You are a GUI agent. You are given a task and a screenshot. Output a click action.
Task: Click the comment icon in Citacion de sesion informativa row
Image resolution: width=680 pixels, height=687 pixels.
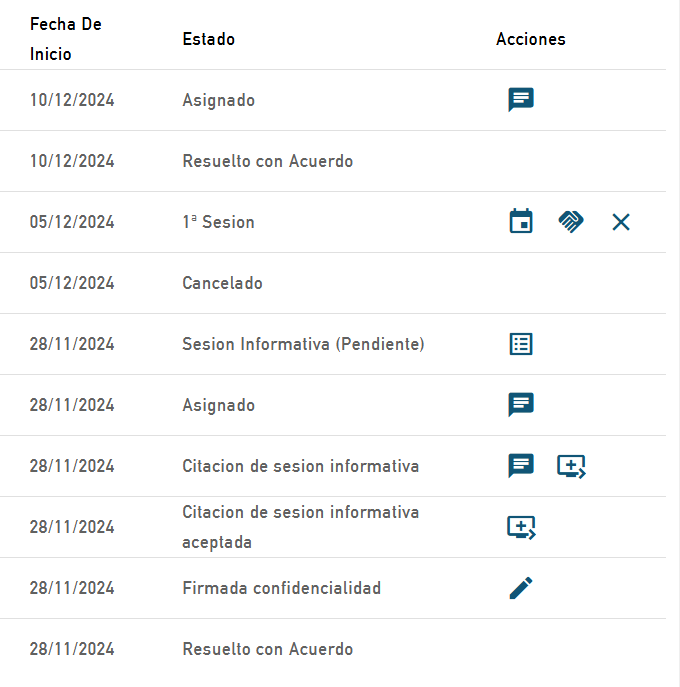pos(521,466)
